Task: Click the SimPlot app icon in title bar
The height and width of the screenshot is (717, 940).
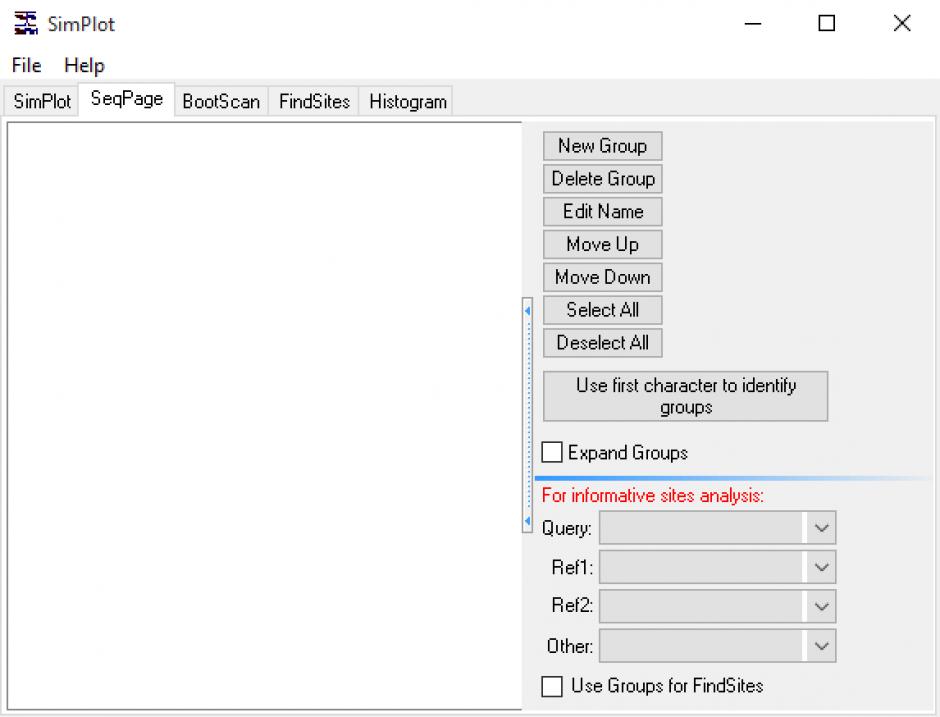Action: [x=26, y=23]
